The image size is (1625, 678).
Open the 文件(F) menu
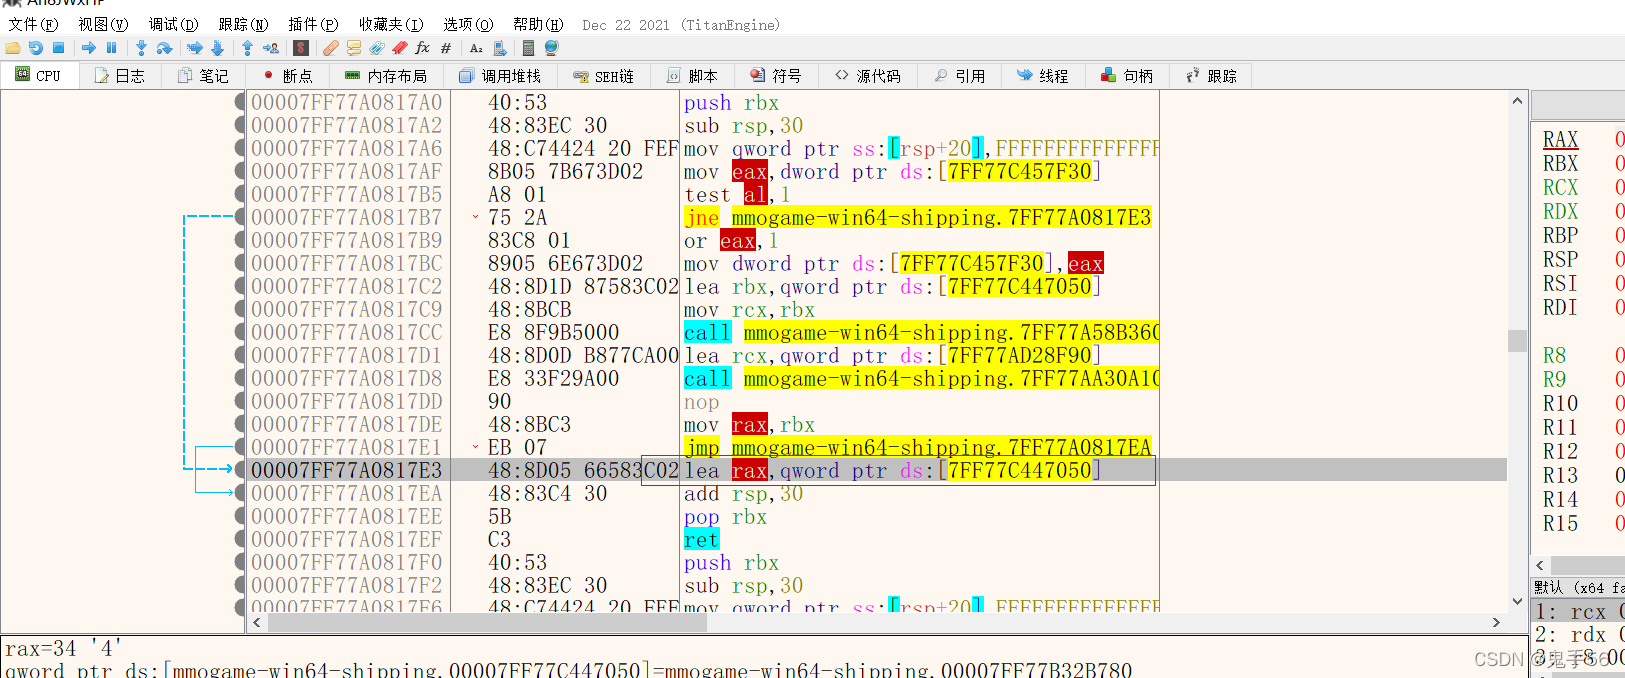tap(33, 24)
